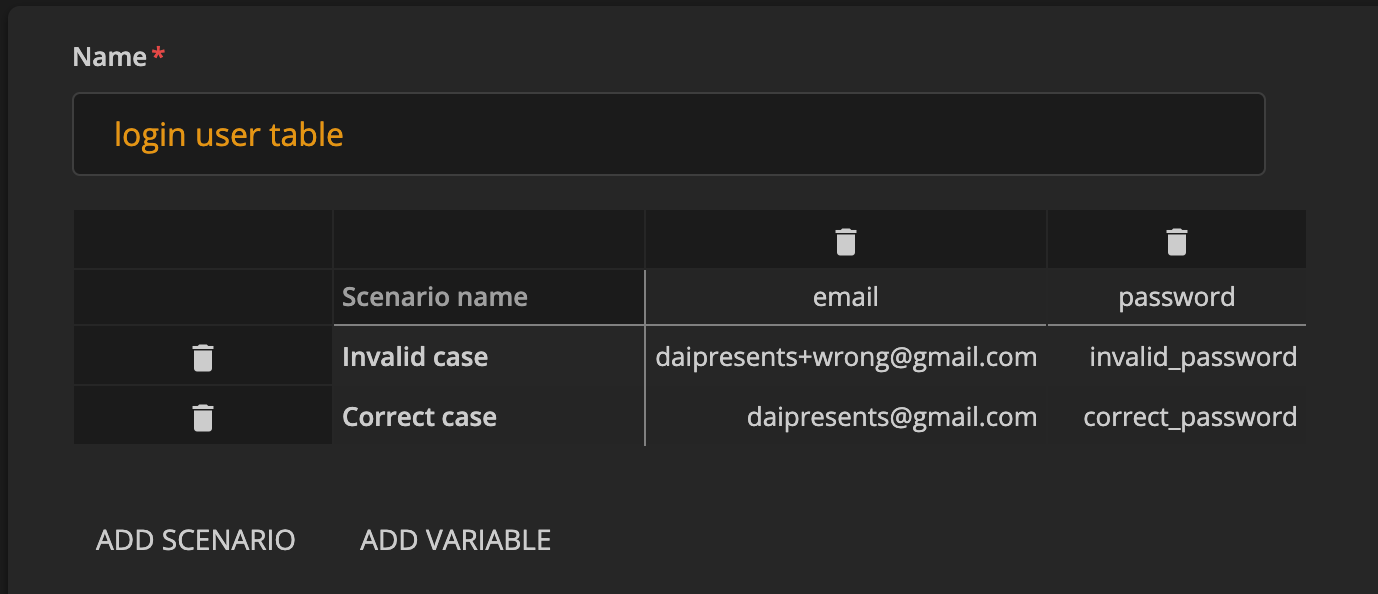Remove the Correct case scenario row
Image resolution: width=1378 pixels, height=594 pixels.
[x=203, y=417]
